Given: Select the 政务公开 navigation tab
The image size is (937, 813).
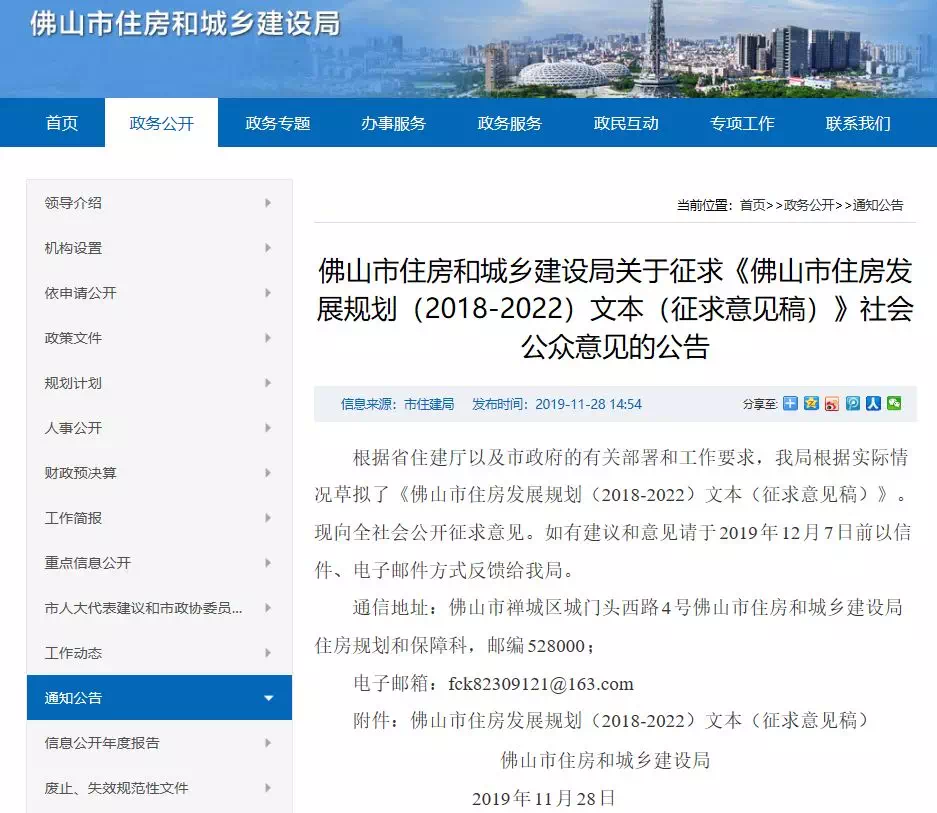Looking at the screenshot, I should point(161,123).
